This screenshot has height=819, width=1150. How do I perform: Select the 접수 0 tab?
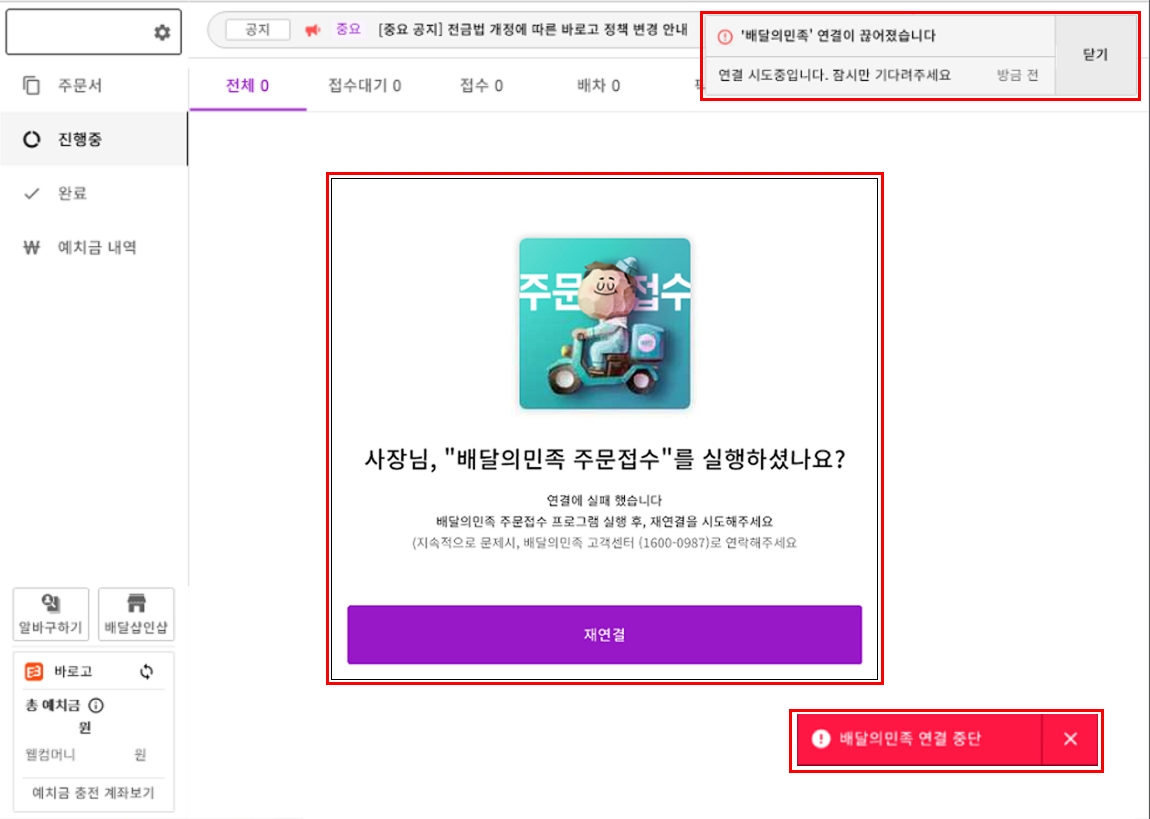pyautogui.click(x=481, y=86)
